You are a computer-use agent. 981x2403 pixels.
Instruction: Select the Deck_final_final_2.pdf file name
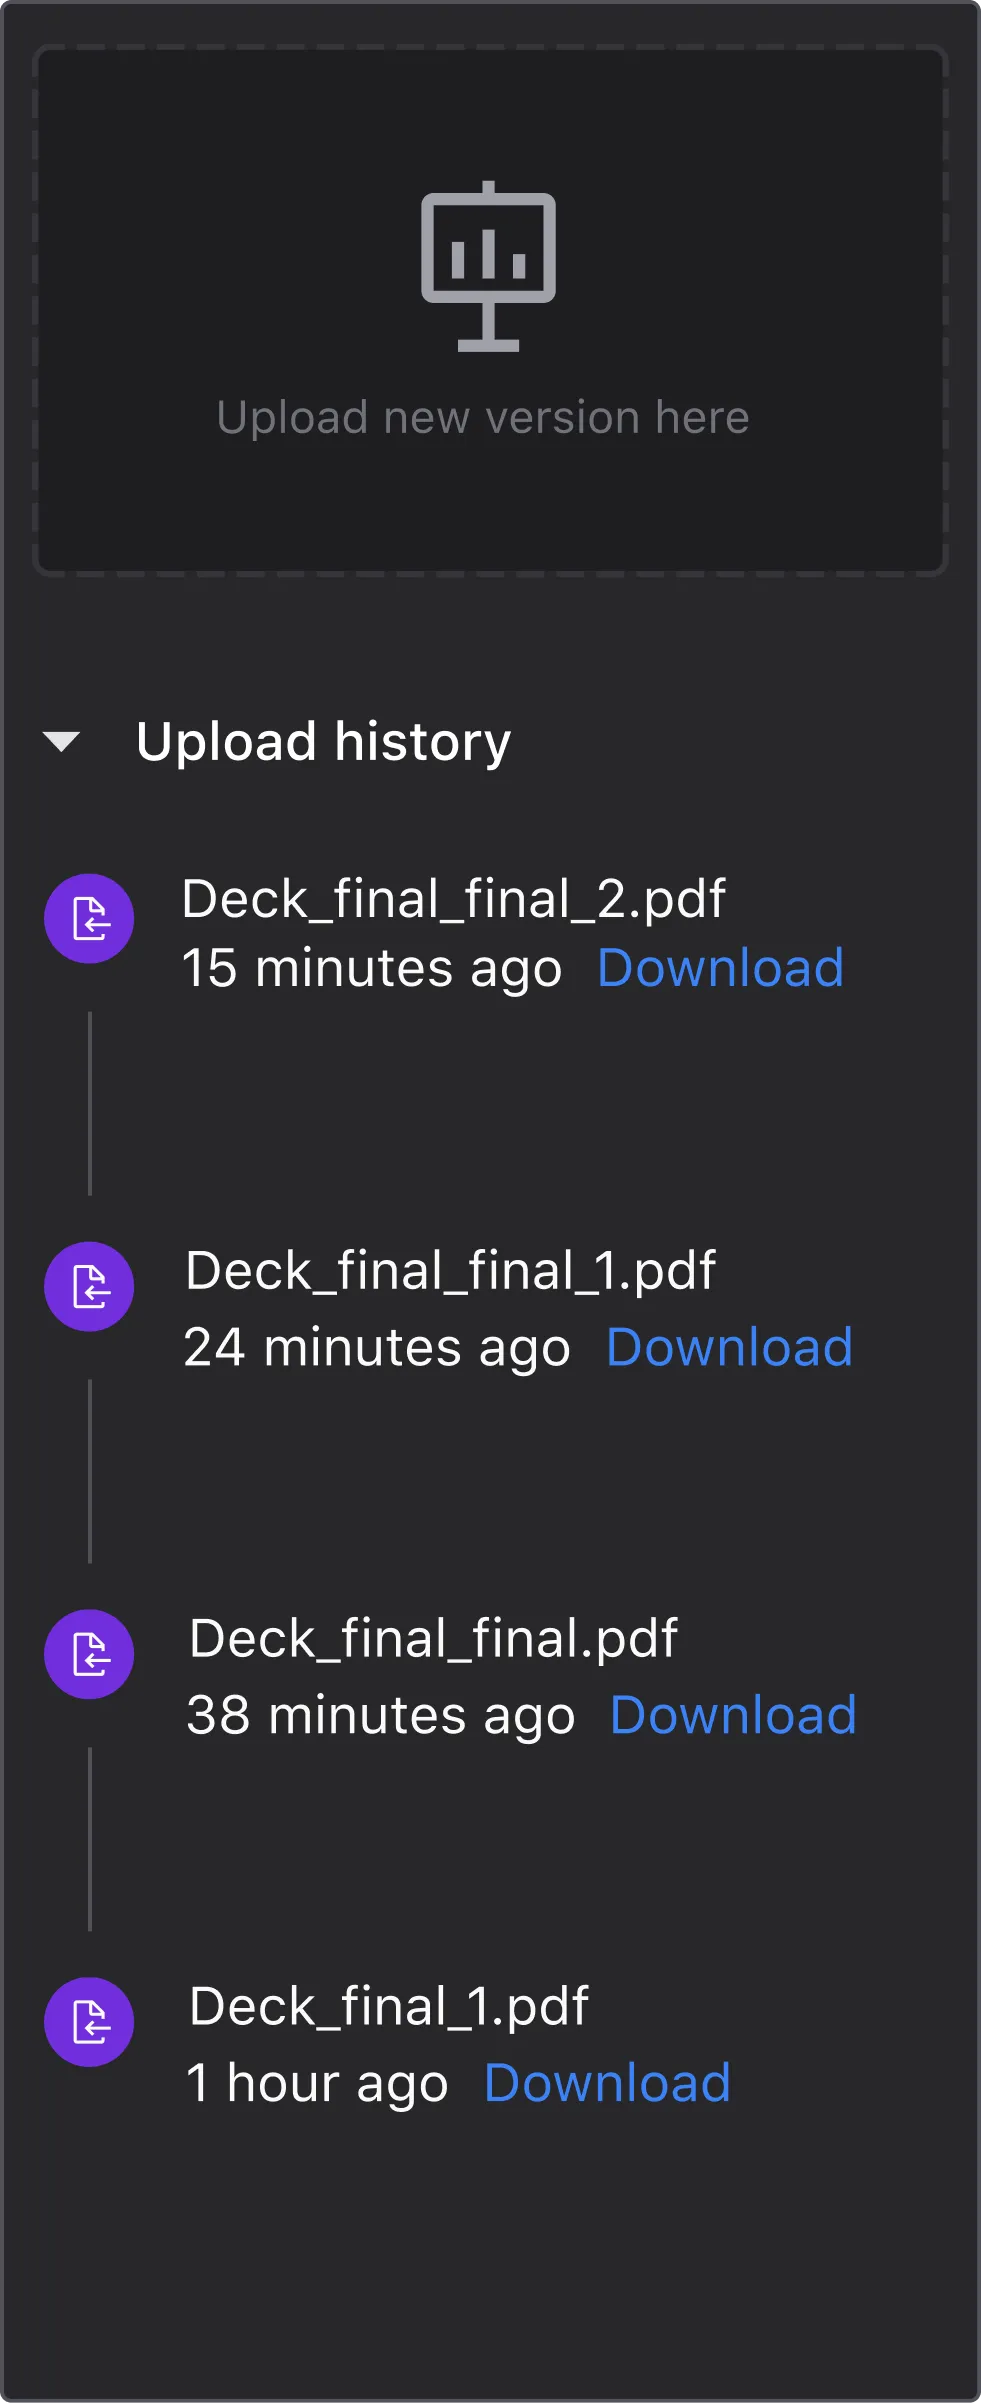(453, 898)
